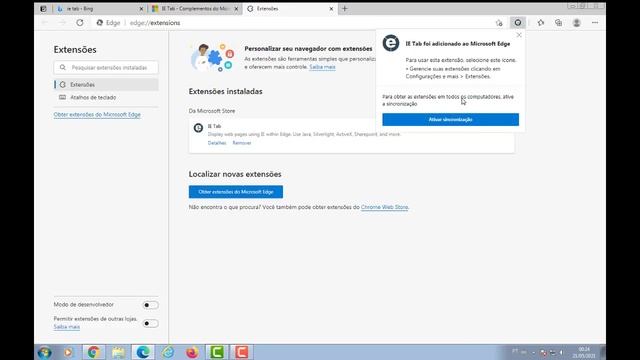Add this page to favorites icon
This screenshot has width=640, height=360.
coord(499,23)
